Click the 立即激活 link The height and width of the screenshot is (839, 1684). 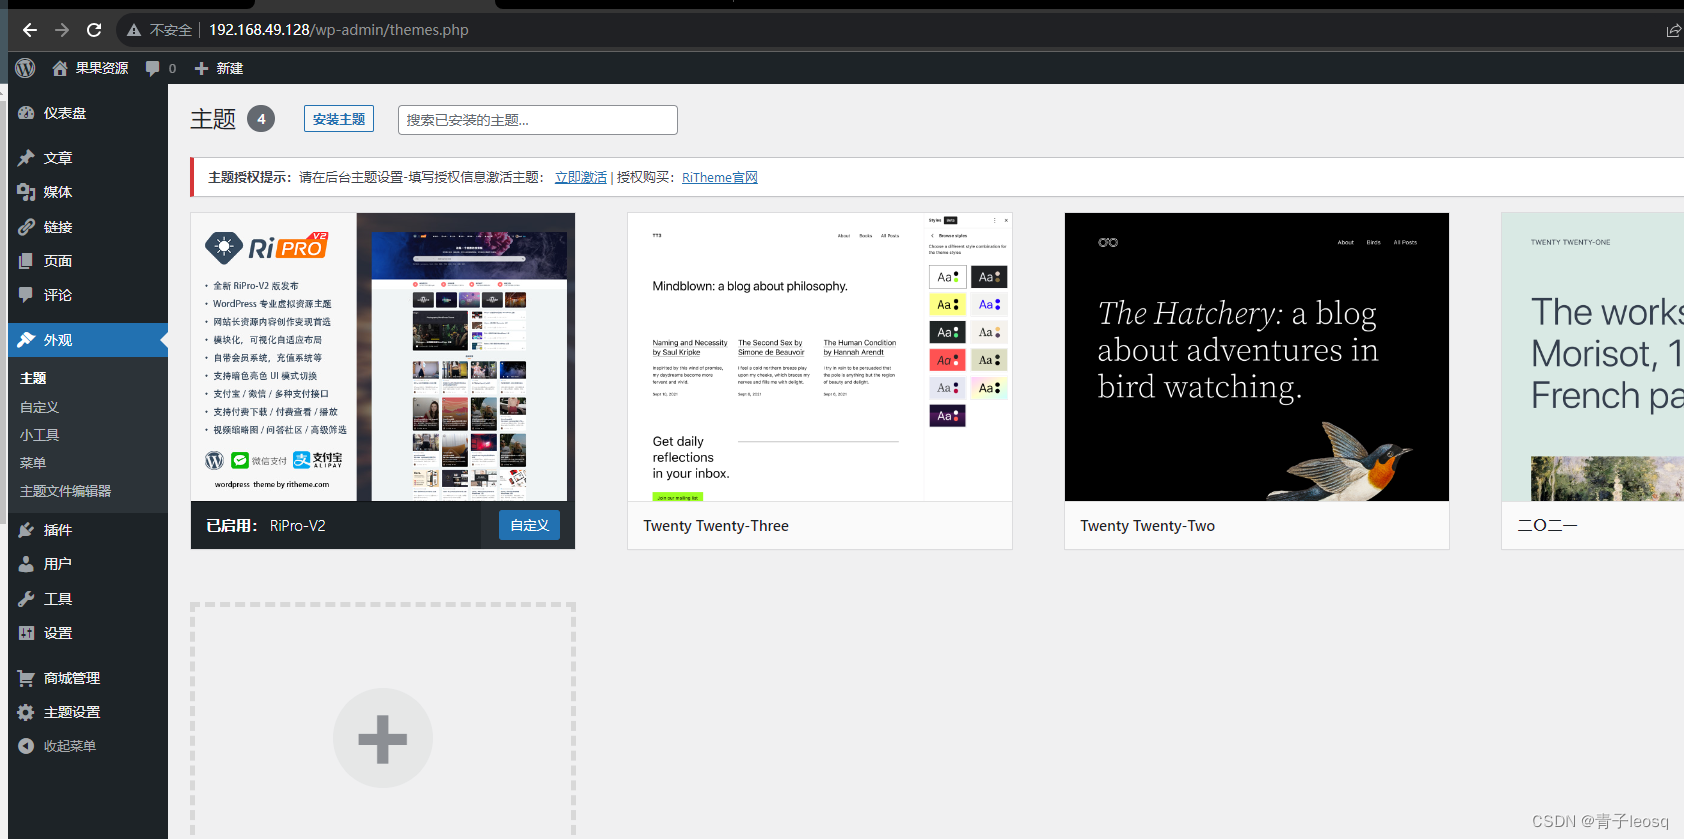point(581,177)
